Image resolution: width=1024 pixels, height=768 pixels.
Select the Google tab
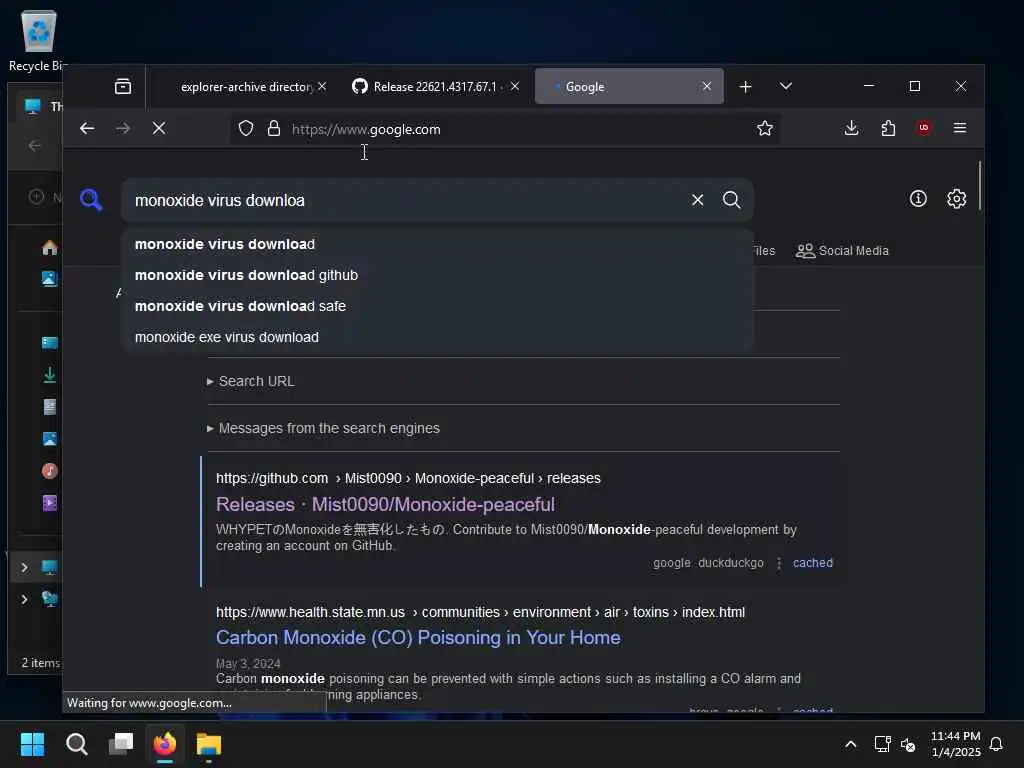coord(629,86)
